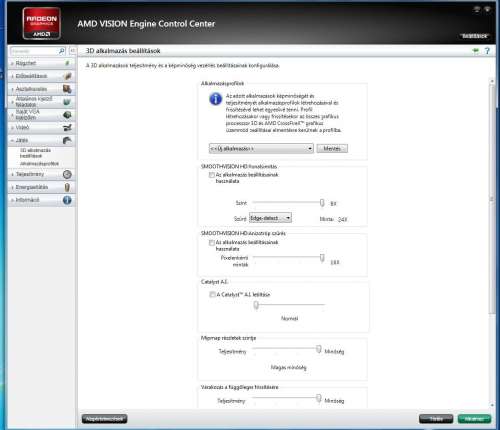The height and width of the screenshot is (430, 500).
Task: Click the settings panel vertical scrollbar
Action: [x=492, y=199]
